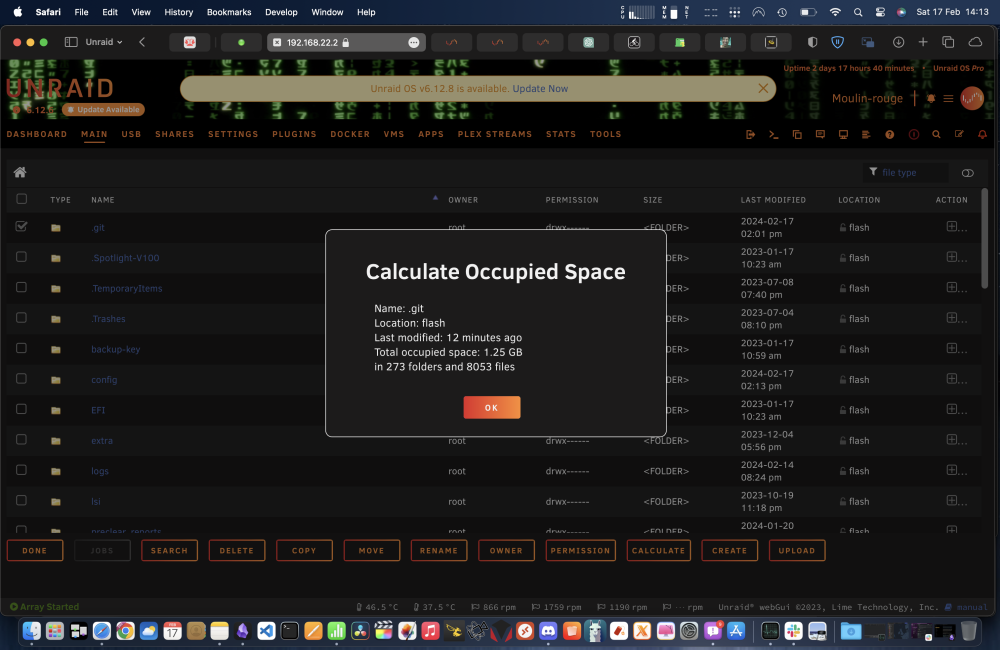Click the action icon for .git row
Screen dimensions: 1000x650
pos(952,227)
